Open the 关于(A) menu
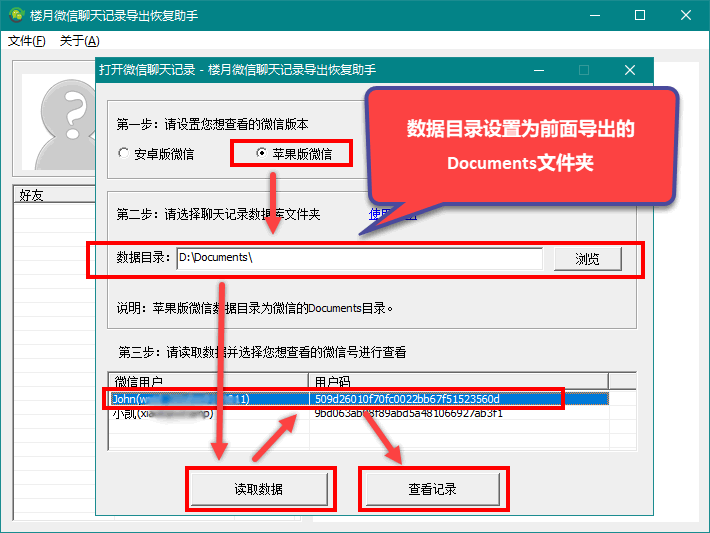The width and height of the screenshot is (710, 533). coord(79,41)
